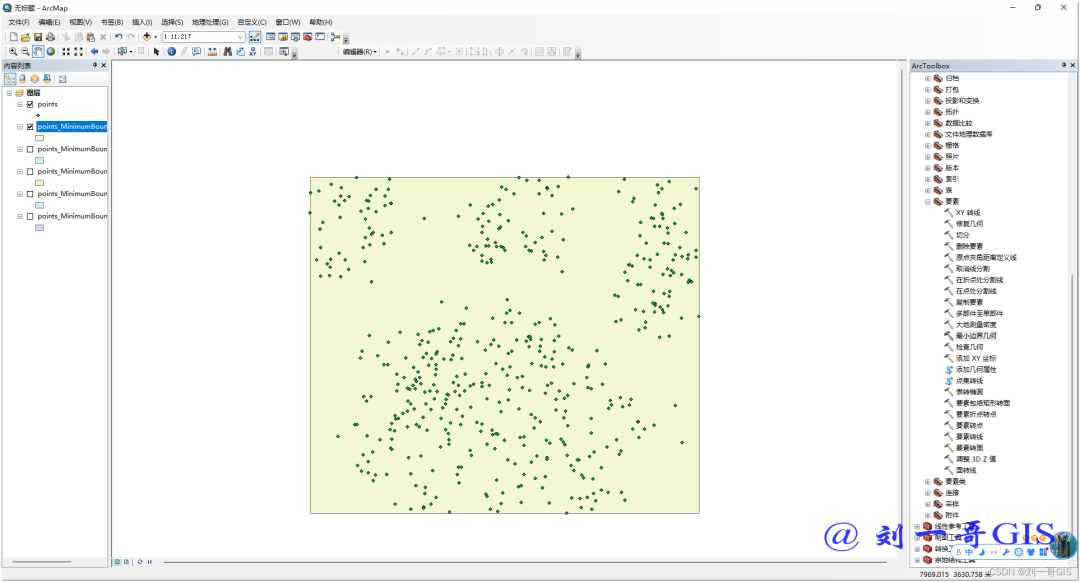Open the 自定义(C) menu
The width and height of the screenshot is (1080, 582).
point(252,22)
